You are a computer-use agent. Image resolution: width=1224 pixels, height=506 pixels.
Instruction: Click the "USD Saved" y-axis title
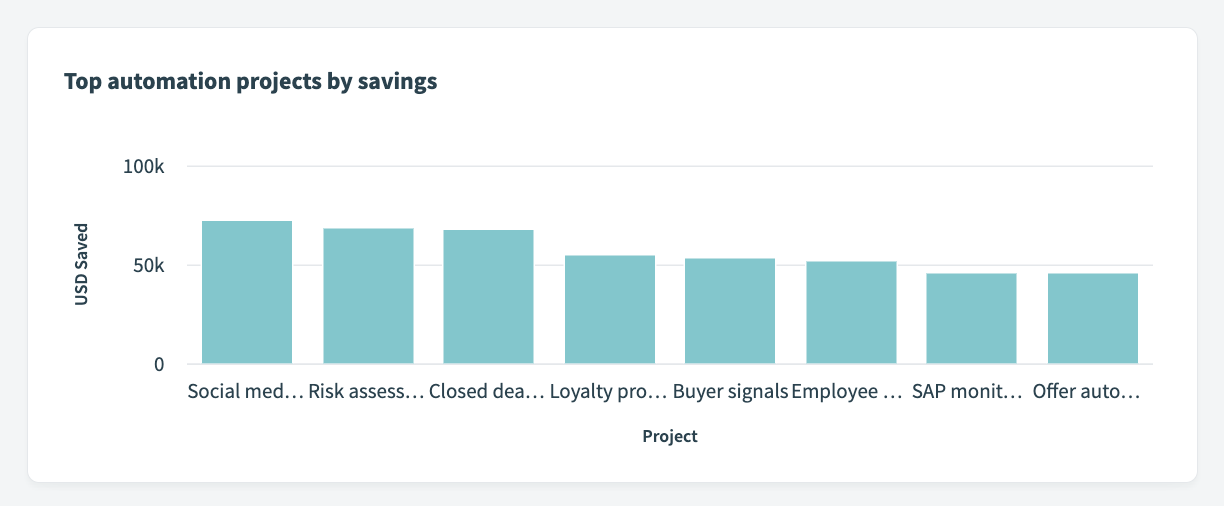[x=82, y=264]
